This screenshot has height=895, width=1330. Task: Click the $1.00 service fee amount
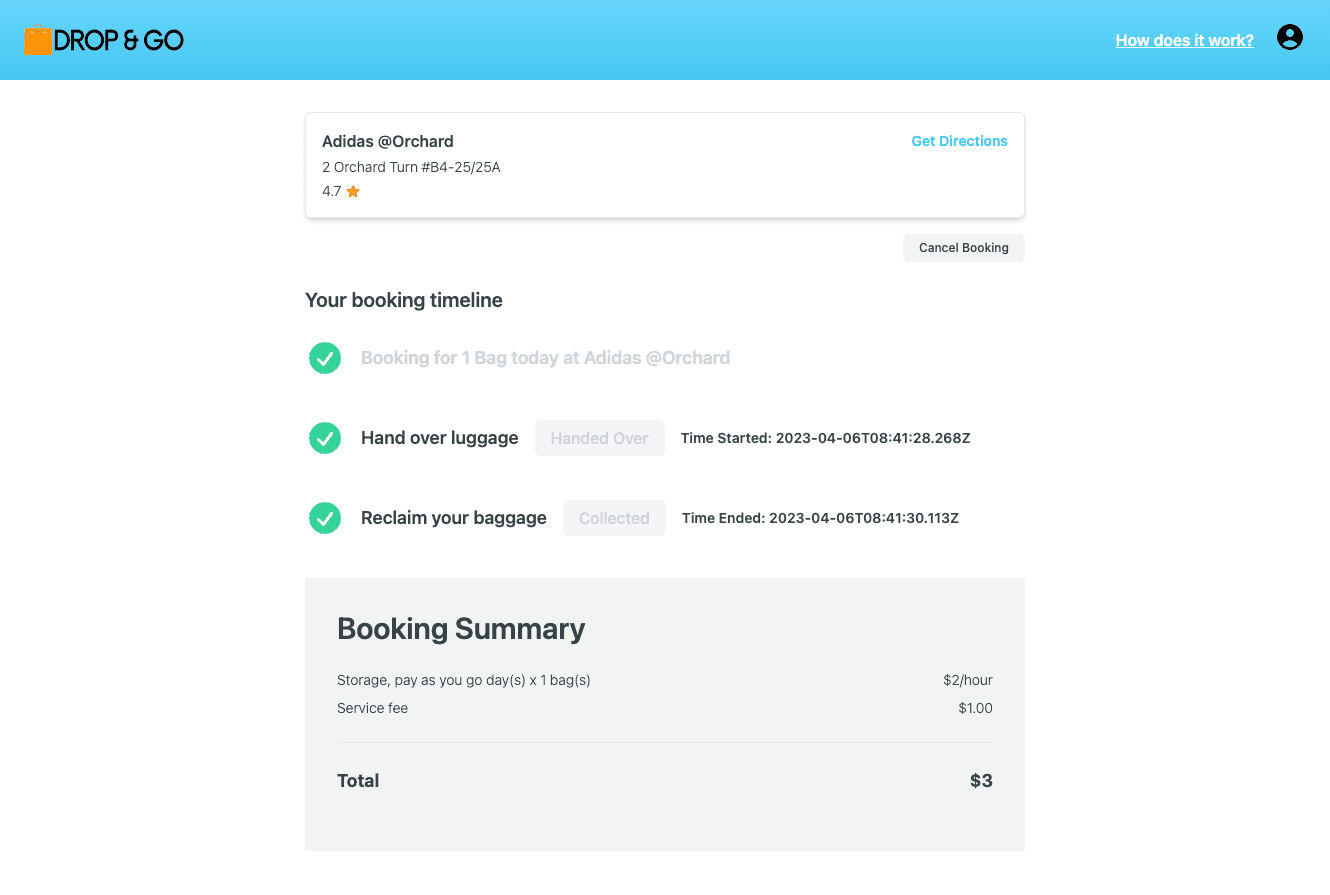(975, 708)
